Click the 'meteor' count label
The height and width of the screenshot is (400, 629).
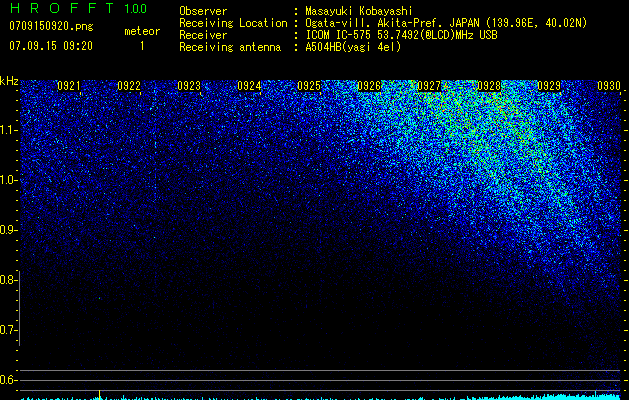[x=142, y=31]
